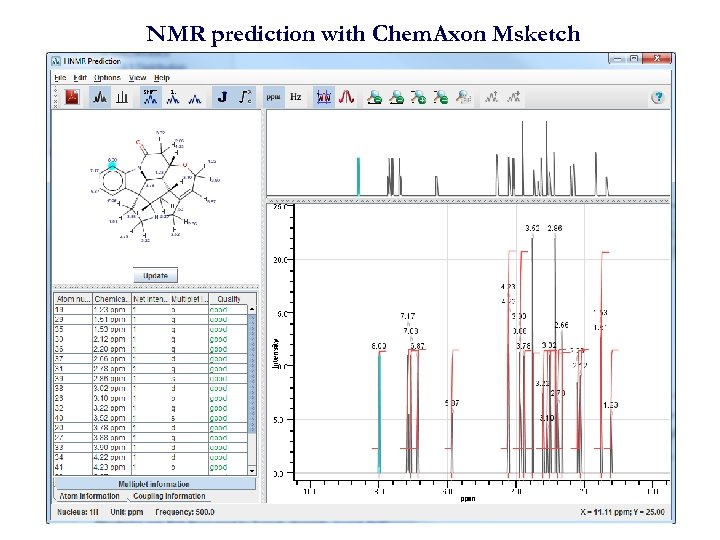
Task: Select the peaks without labels display icon
Action: tap(195, 97)
